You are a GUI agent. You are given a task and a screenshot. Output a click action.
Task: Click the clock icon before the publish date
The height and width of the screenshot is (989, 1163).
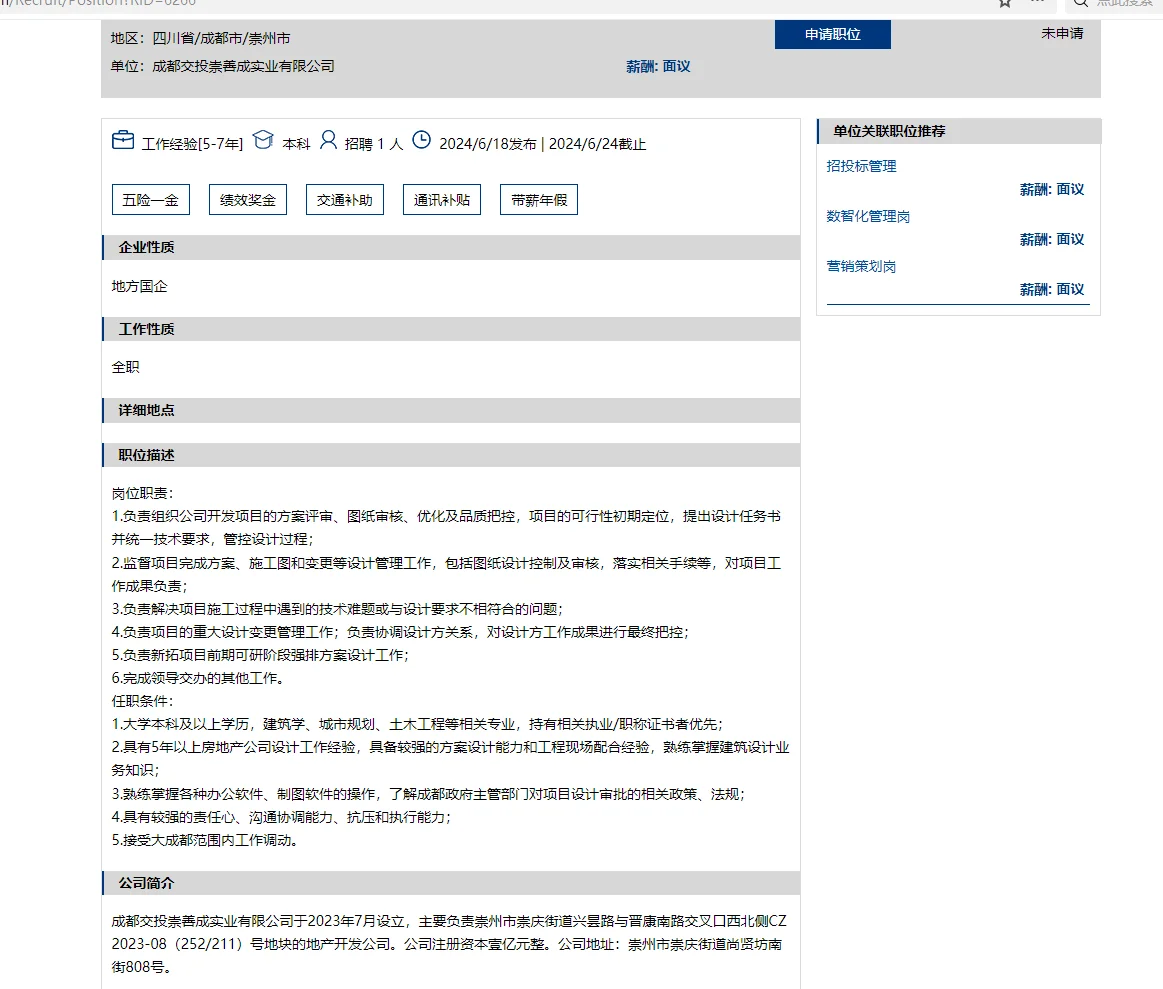coord(422,140)
